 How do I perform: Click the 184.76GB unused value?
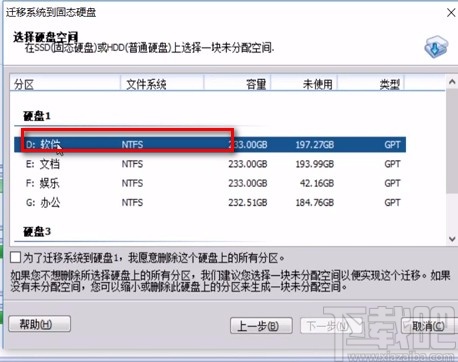[x=315, y=203]
